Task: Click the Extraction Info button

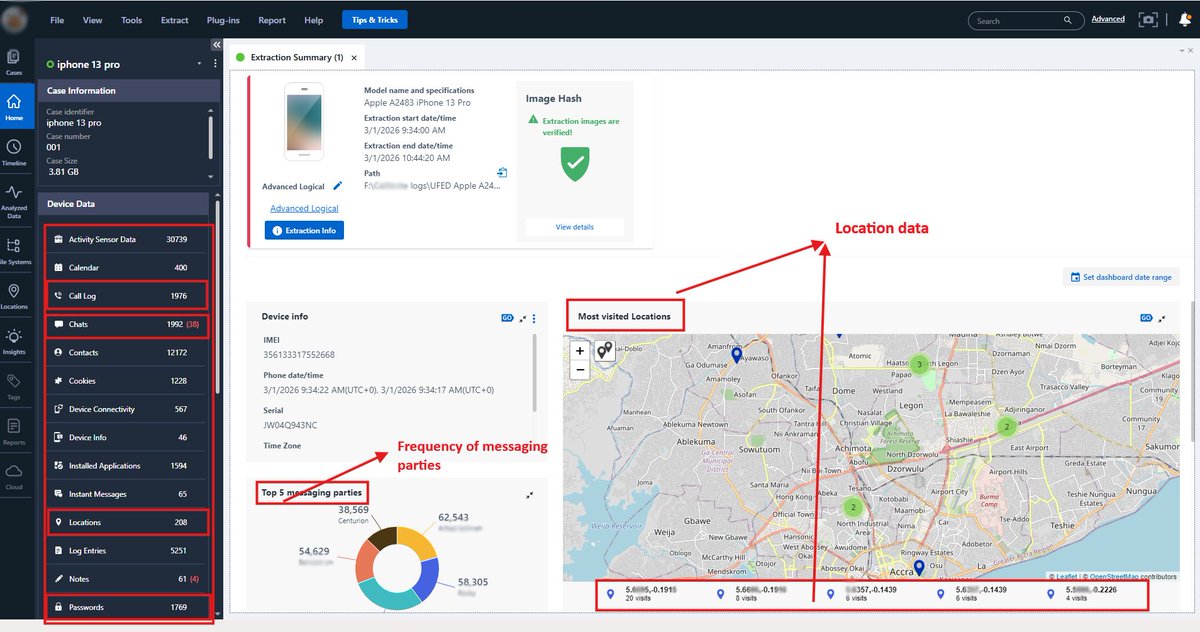Action: tap(305, 230)
